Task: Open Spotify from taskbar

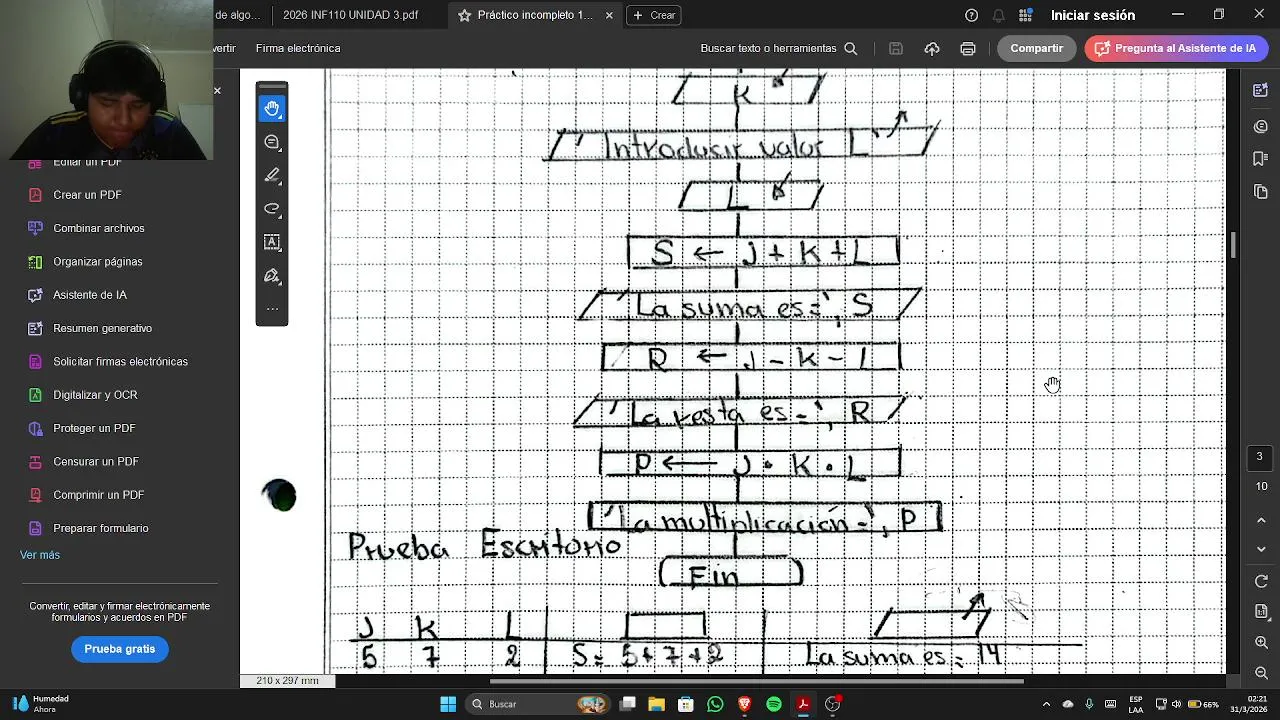Action: click(774, 704)
